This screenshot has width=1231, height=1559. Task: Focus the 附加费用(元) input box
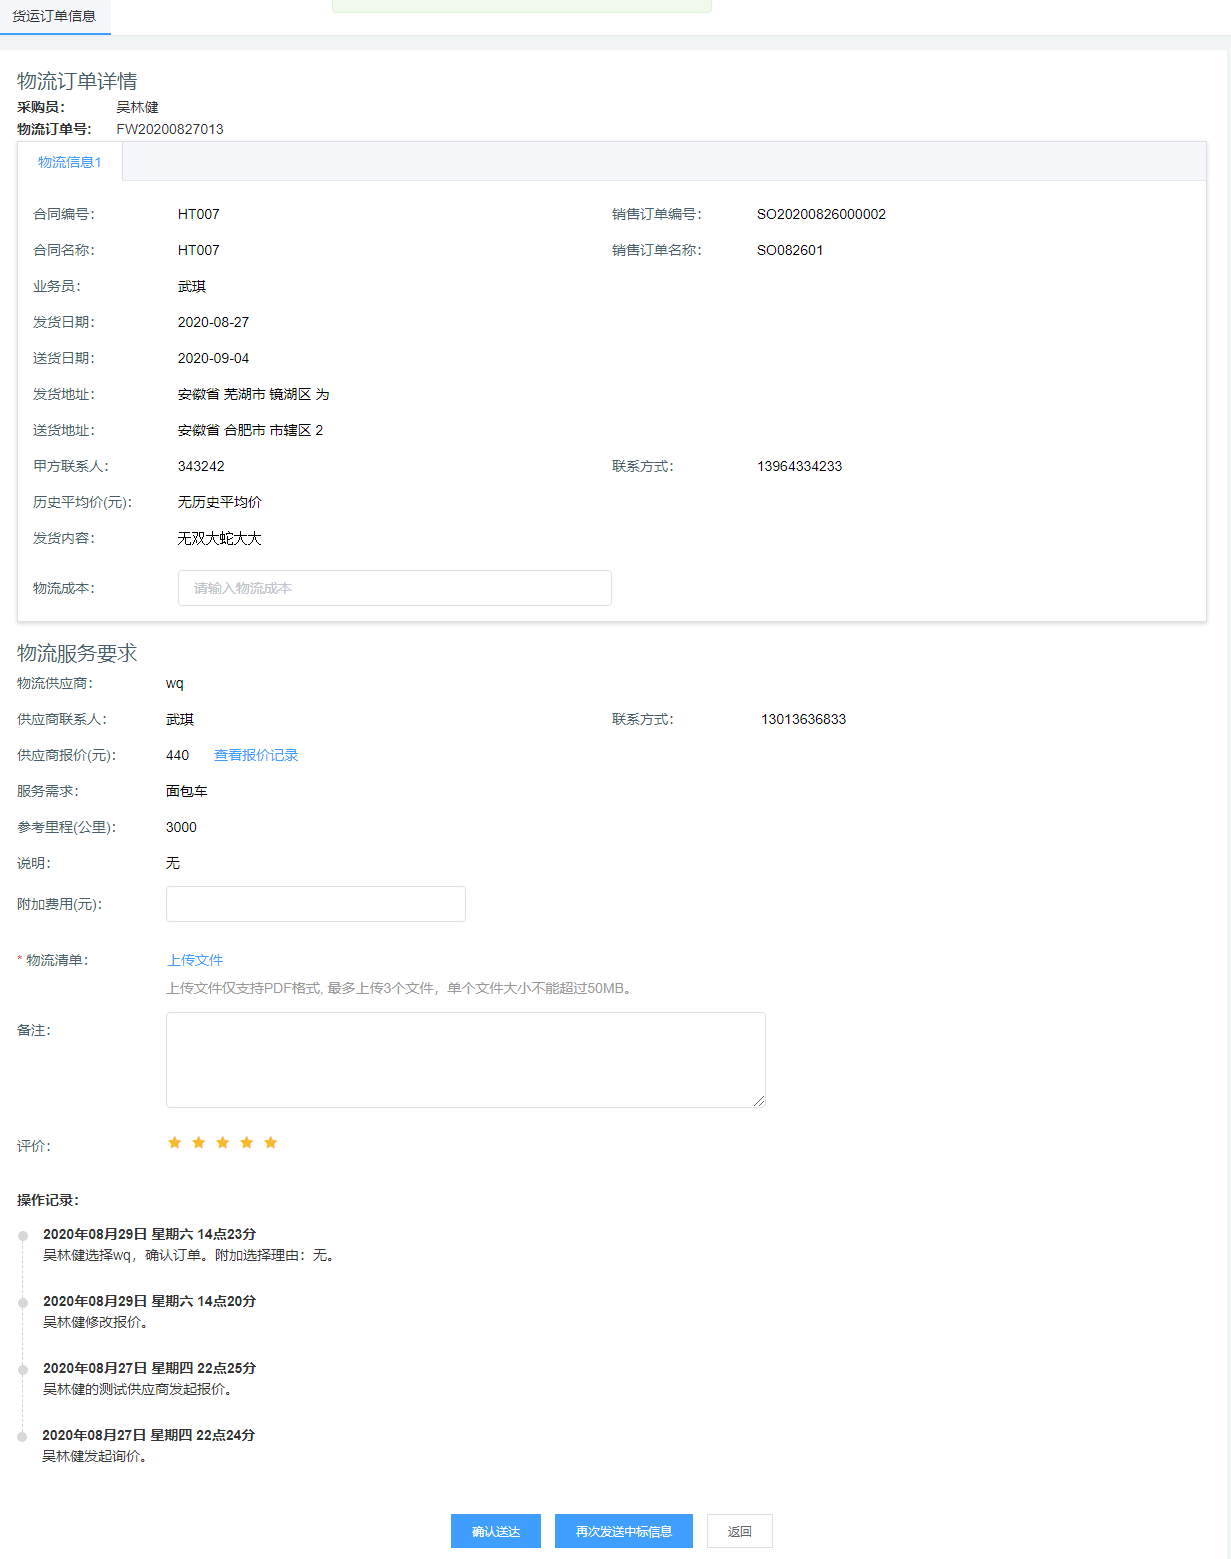click(315, 904)
